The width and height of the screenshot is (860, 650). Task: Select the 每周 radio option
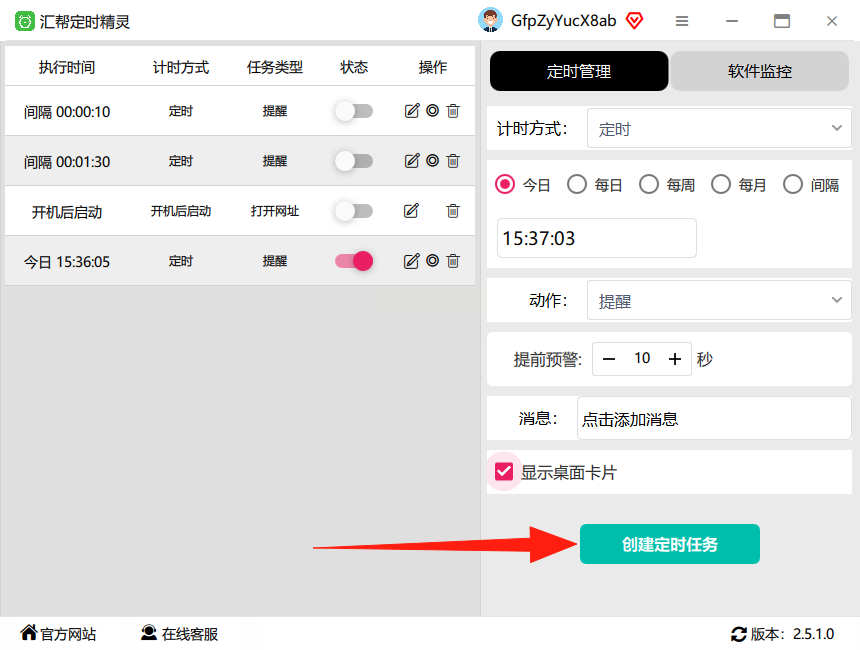click(x=649, y=184)
